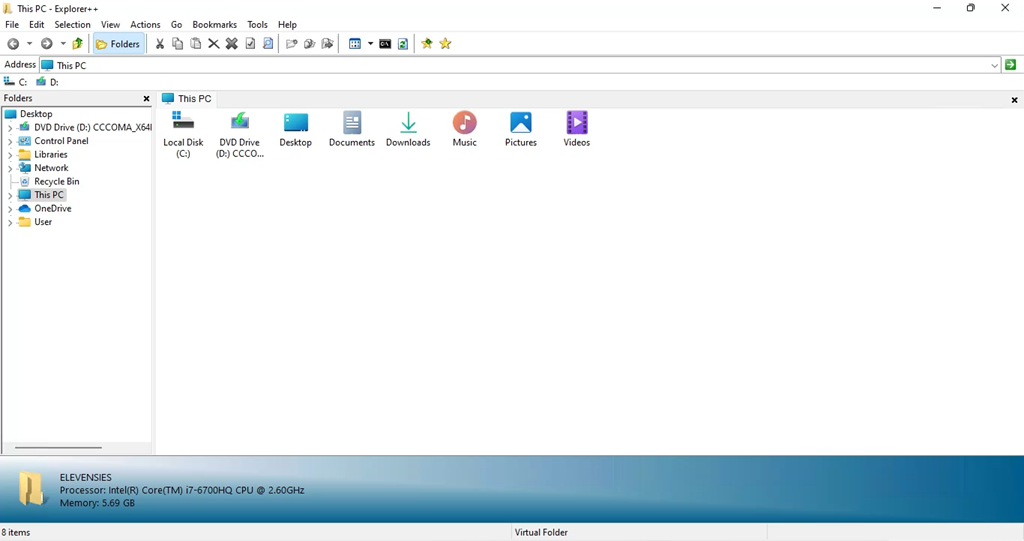The image size is (1024, 541).
Task: Paste clipboard items via toolbar
Action: [195, 44]
